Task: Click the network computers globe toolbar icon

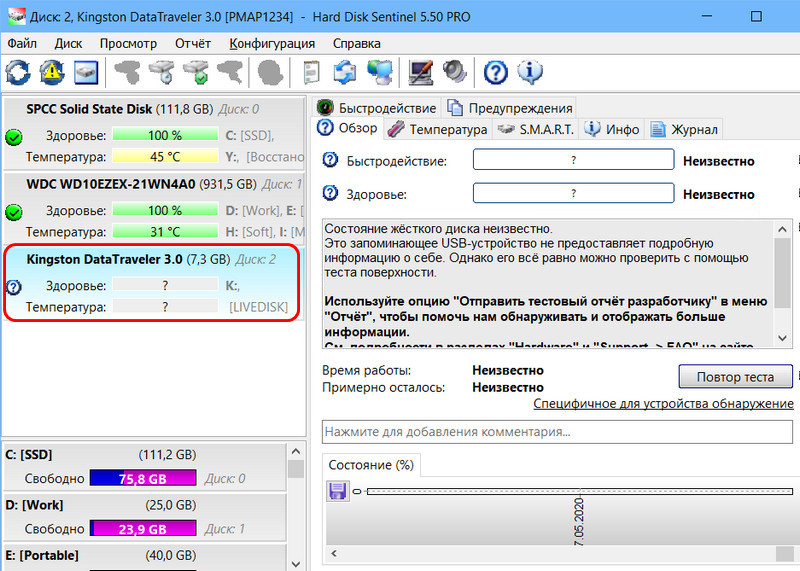Action: (x=380, y=72)
